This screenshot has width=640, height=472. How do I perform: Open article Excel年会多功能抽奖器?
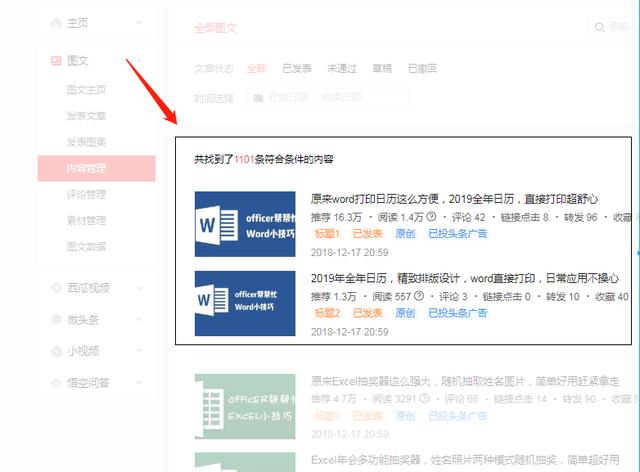[x=465, y=460]
